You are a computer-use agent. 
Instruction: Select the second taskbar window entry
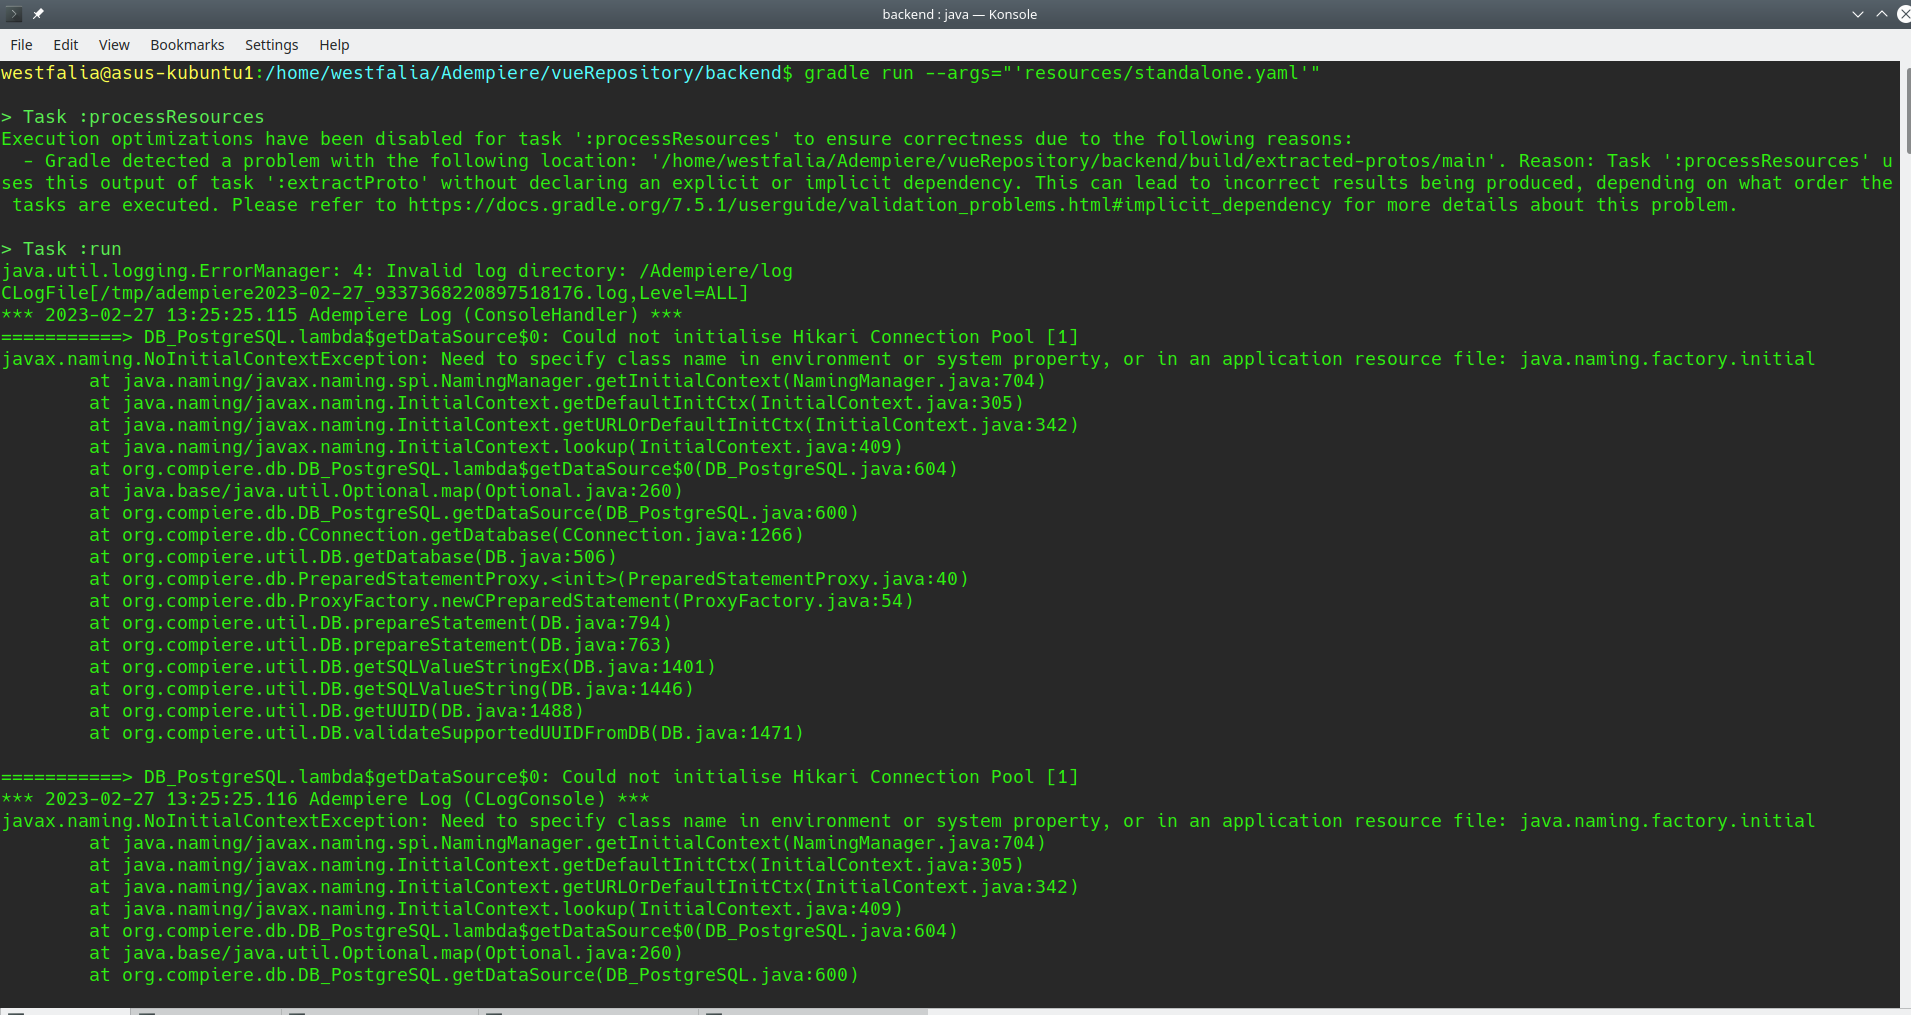(x=207, y=1010)
